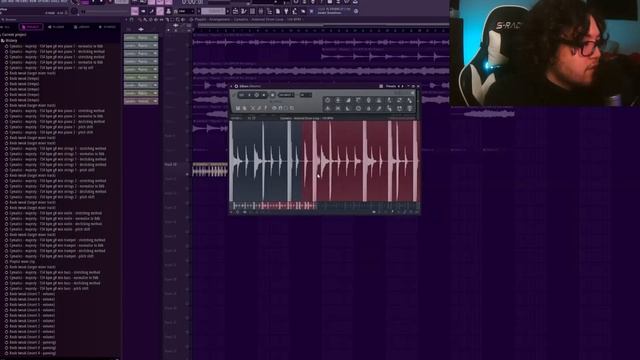Switch browser to the All tab
The height and width of the screenshot is (360, 640).
pyautogui.click(x=7, y=27)
